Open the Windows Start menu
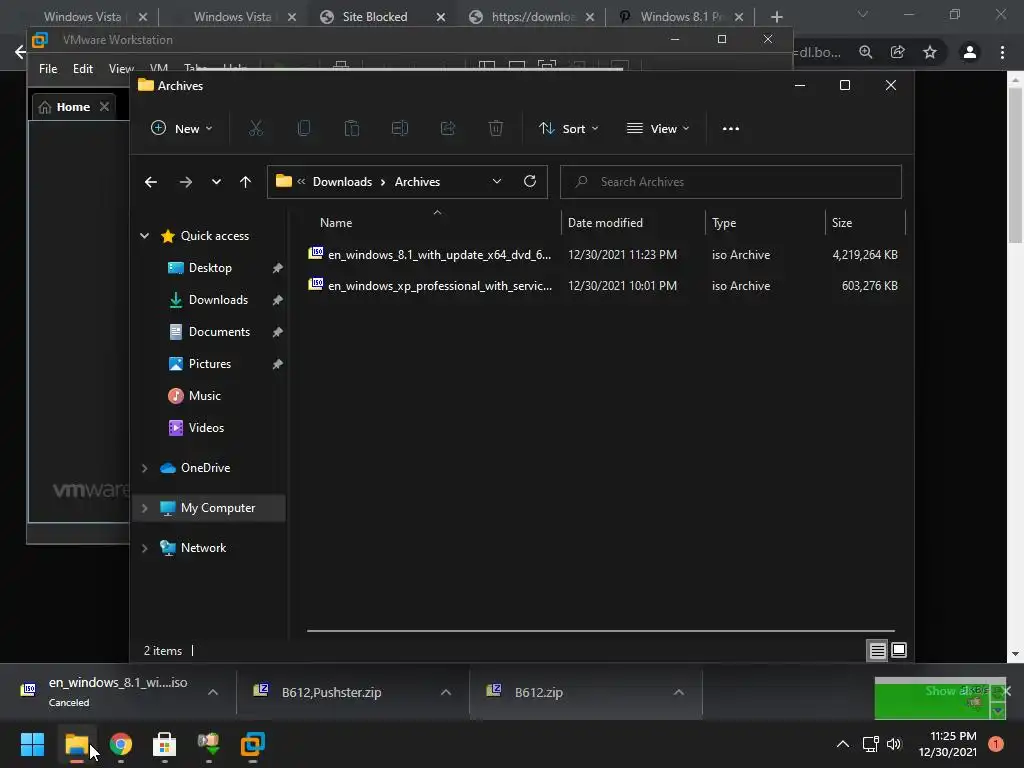Image resolution: width=1024 pixels, height=768 pixels. pos(32,744)
